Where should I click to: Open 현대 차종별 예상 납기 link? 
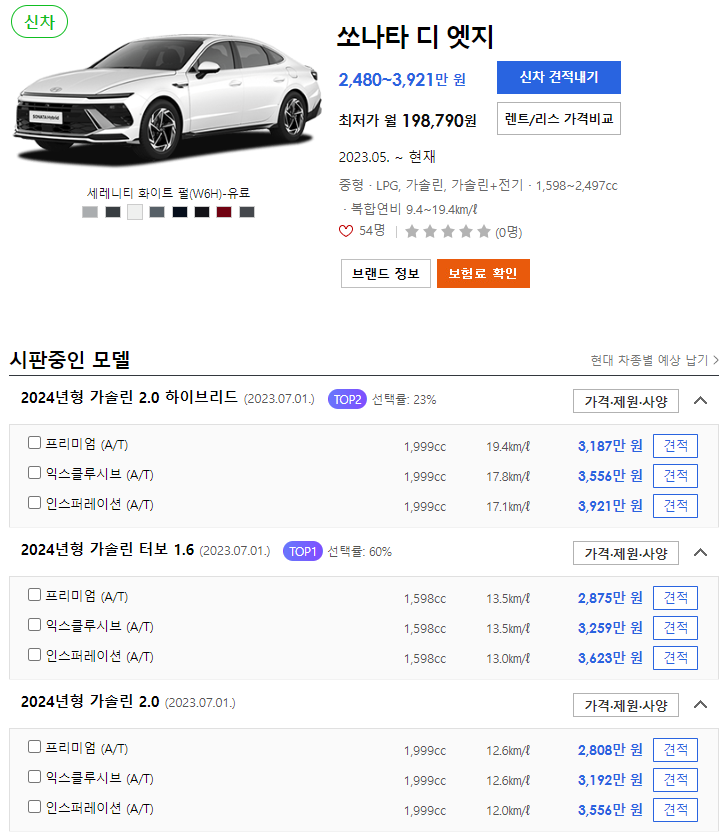tap(654, 360)
